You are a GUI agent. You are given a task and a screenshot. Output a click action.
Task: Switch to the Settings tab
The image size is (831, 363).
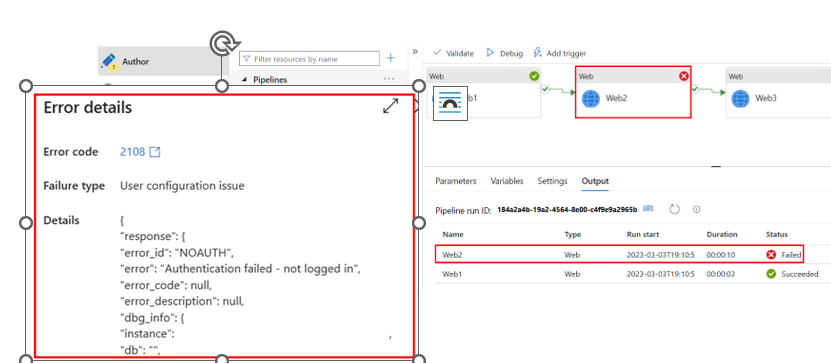click(552, 181)
